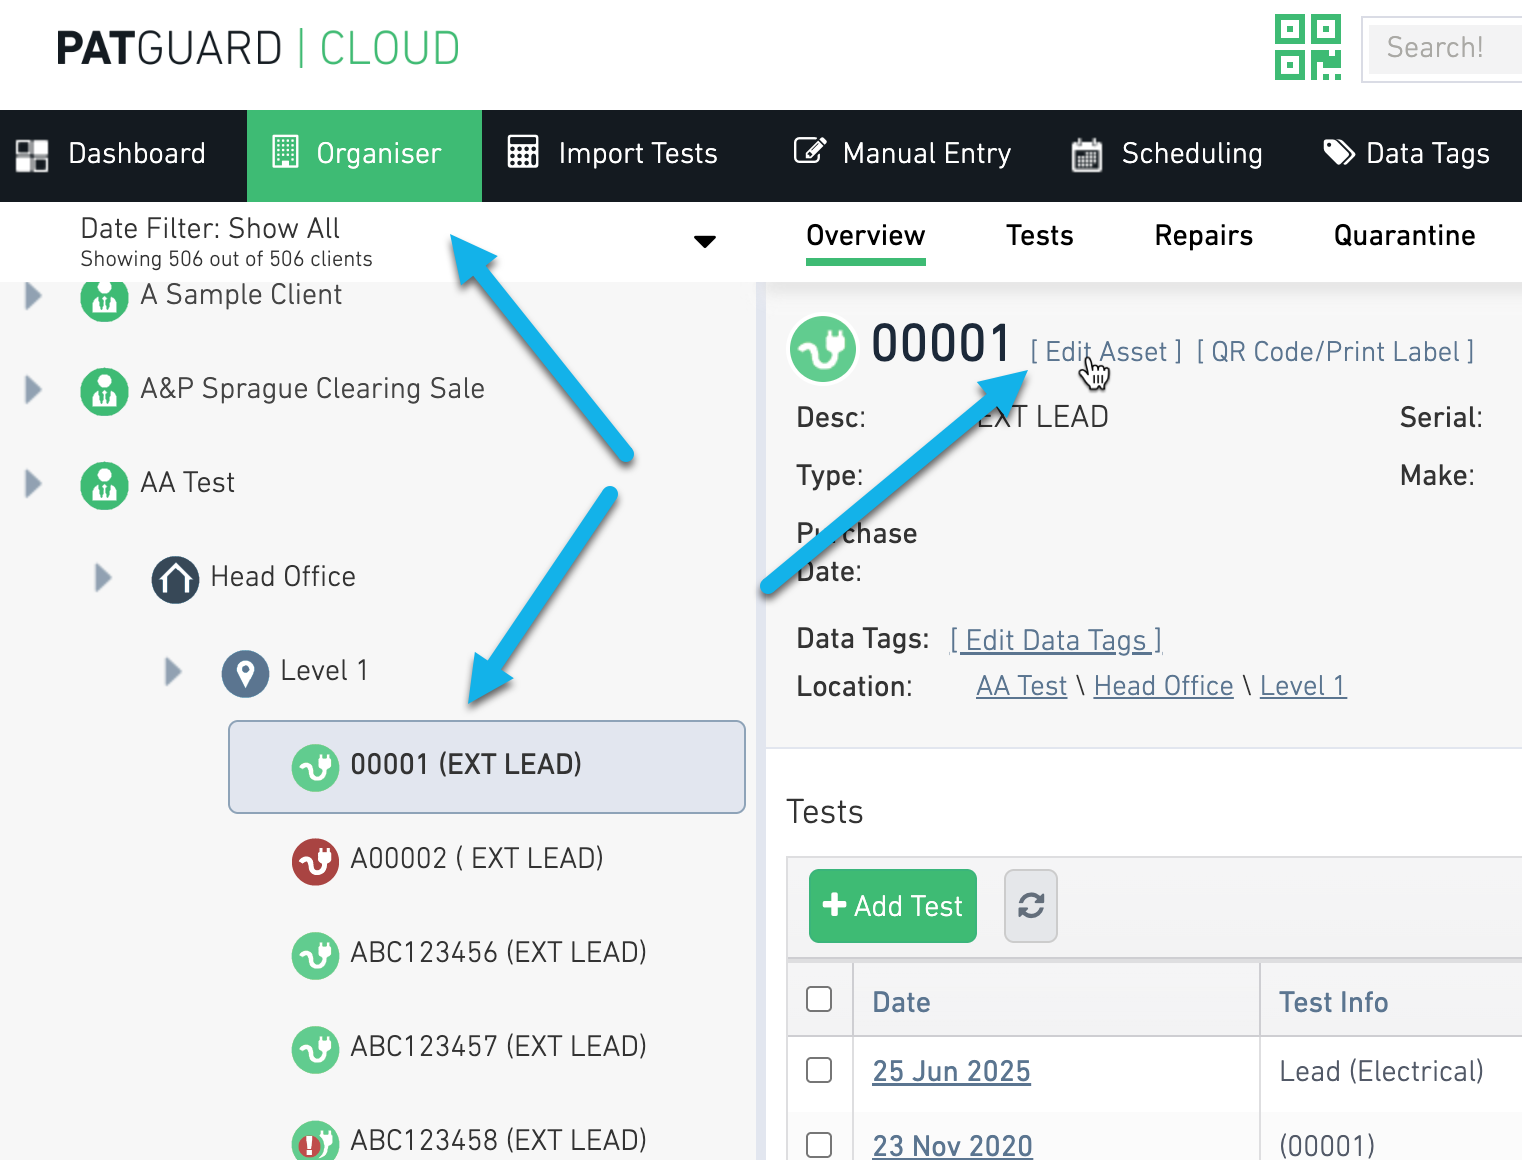
Task: Open the Date Filter dropdown arrow
Action: pyautogui.click(x=705, y=241)
